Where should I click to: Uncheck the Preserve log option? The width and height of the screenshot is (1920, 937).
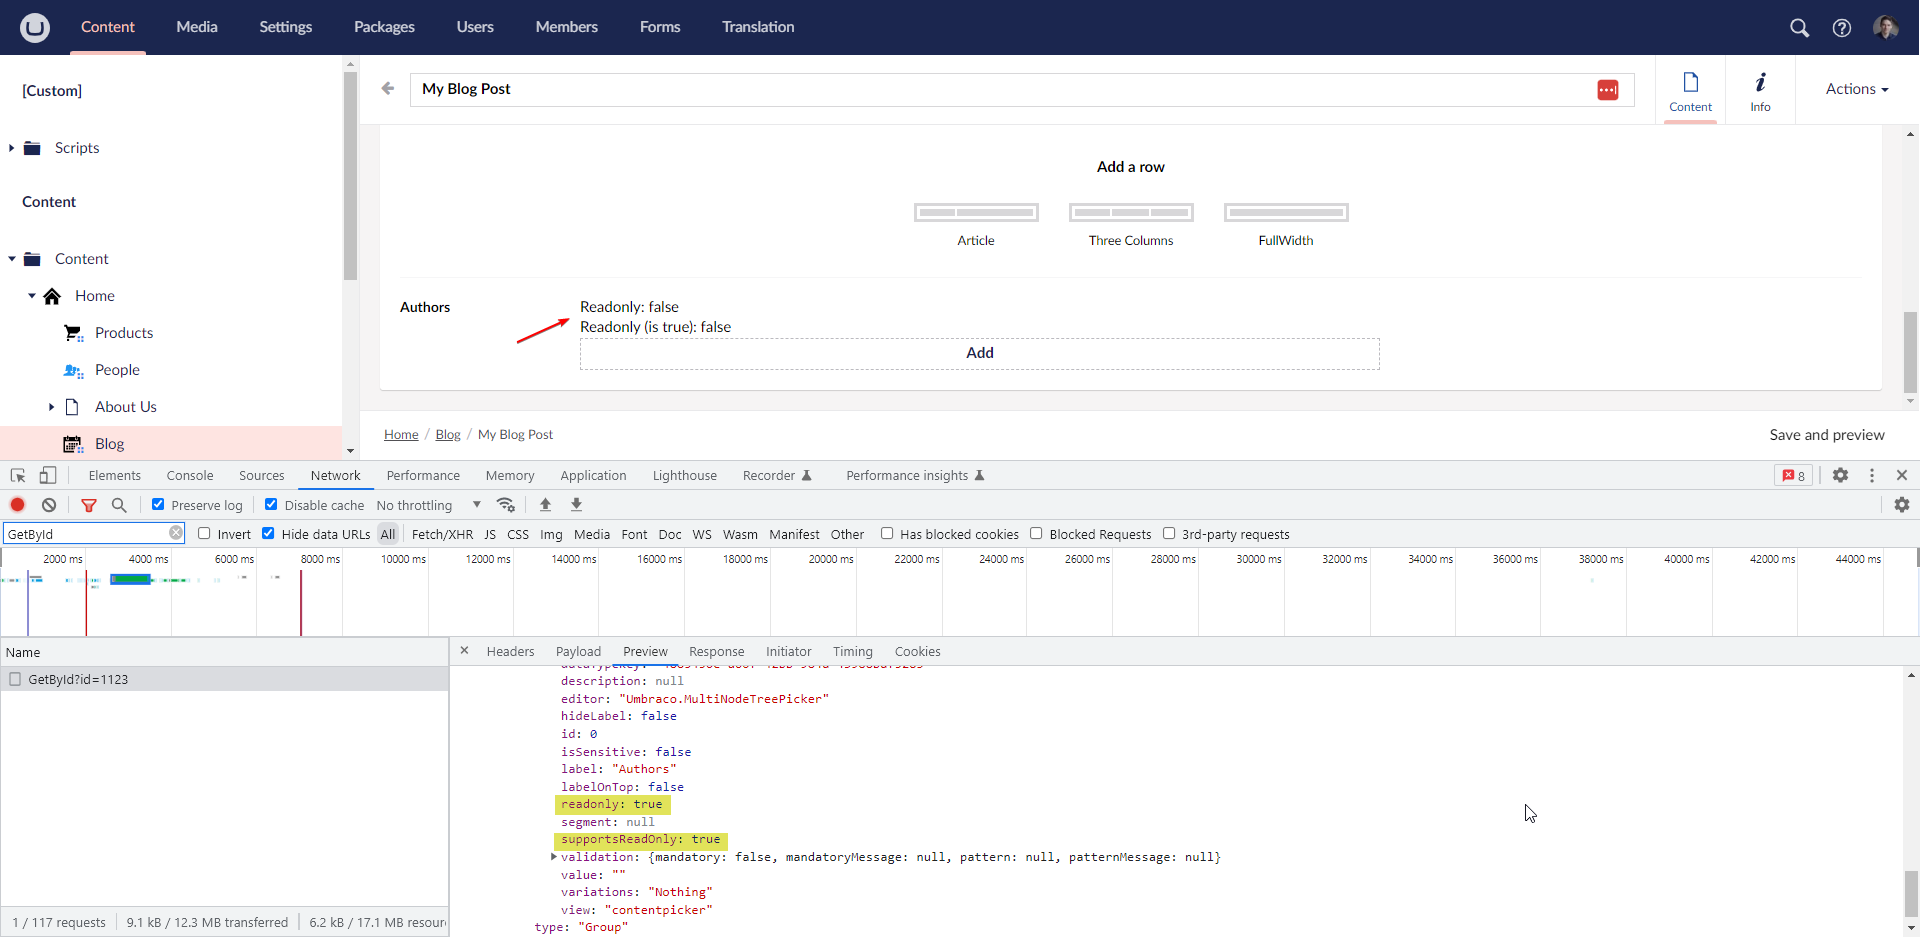click(x=157, y=504)
